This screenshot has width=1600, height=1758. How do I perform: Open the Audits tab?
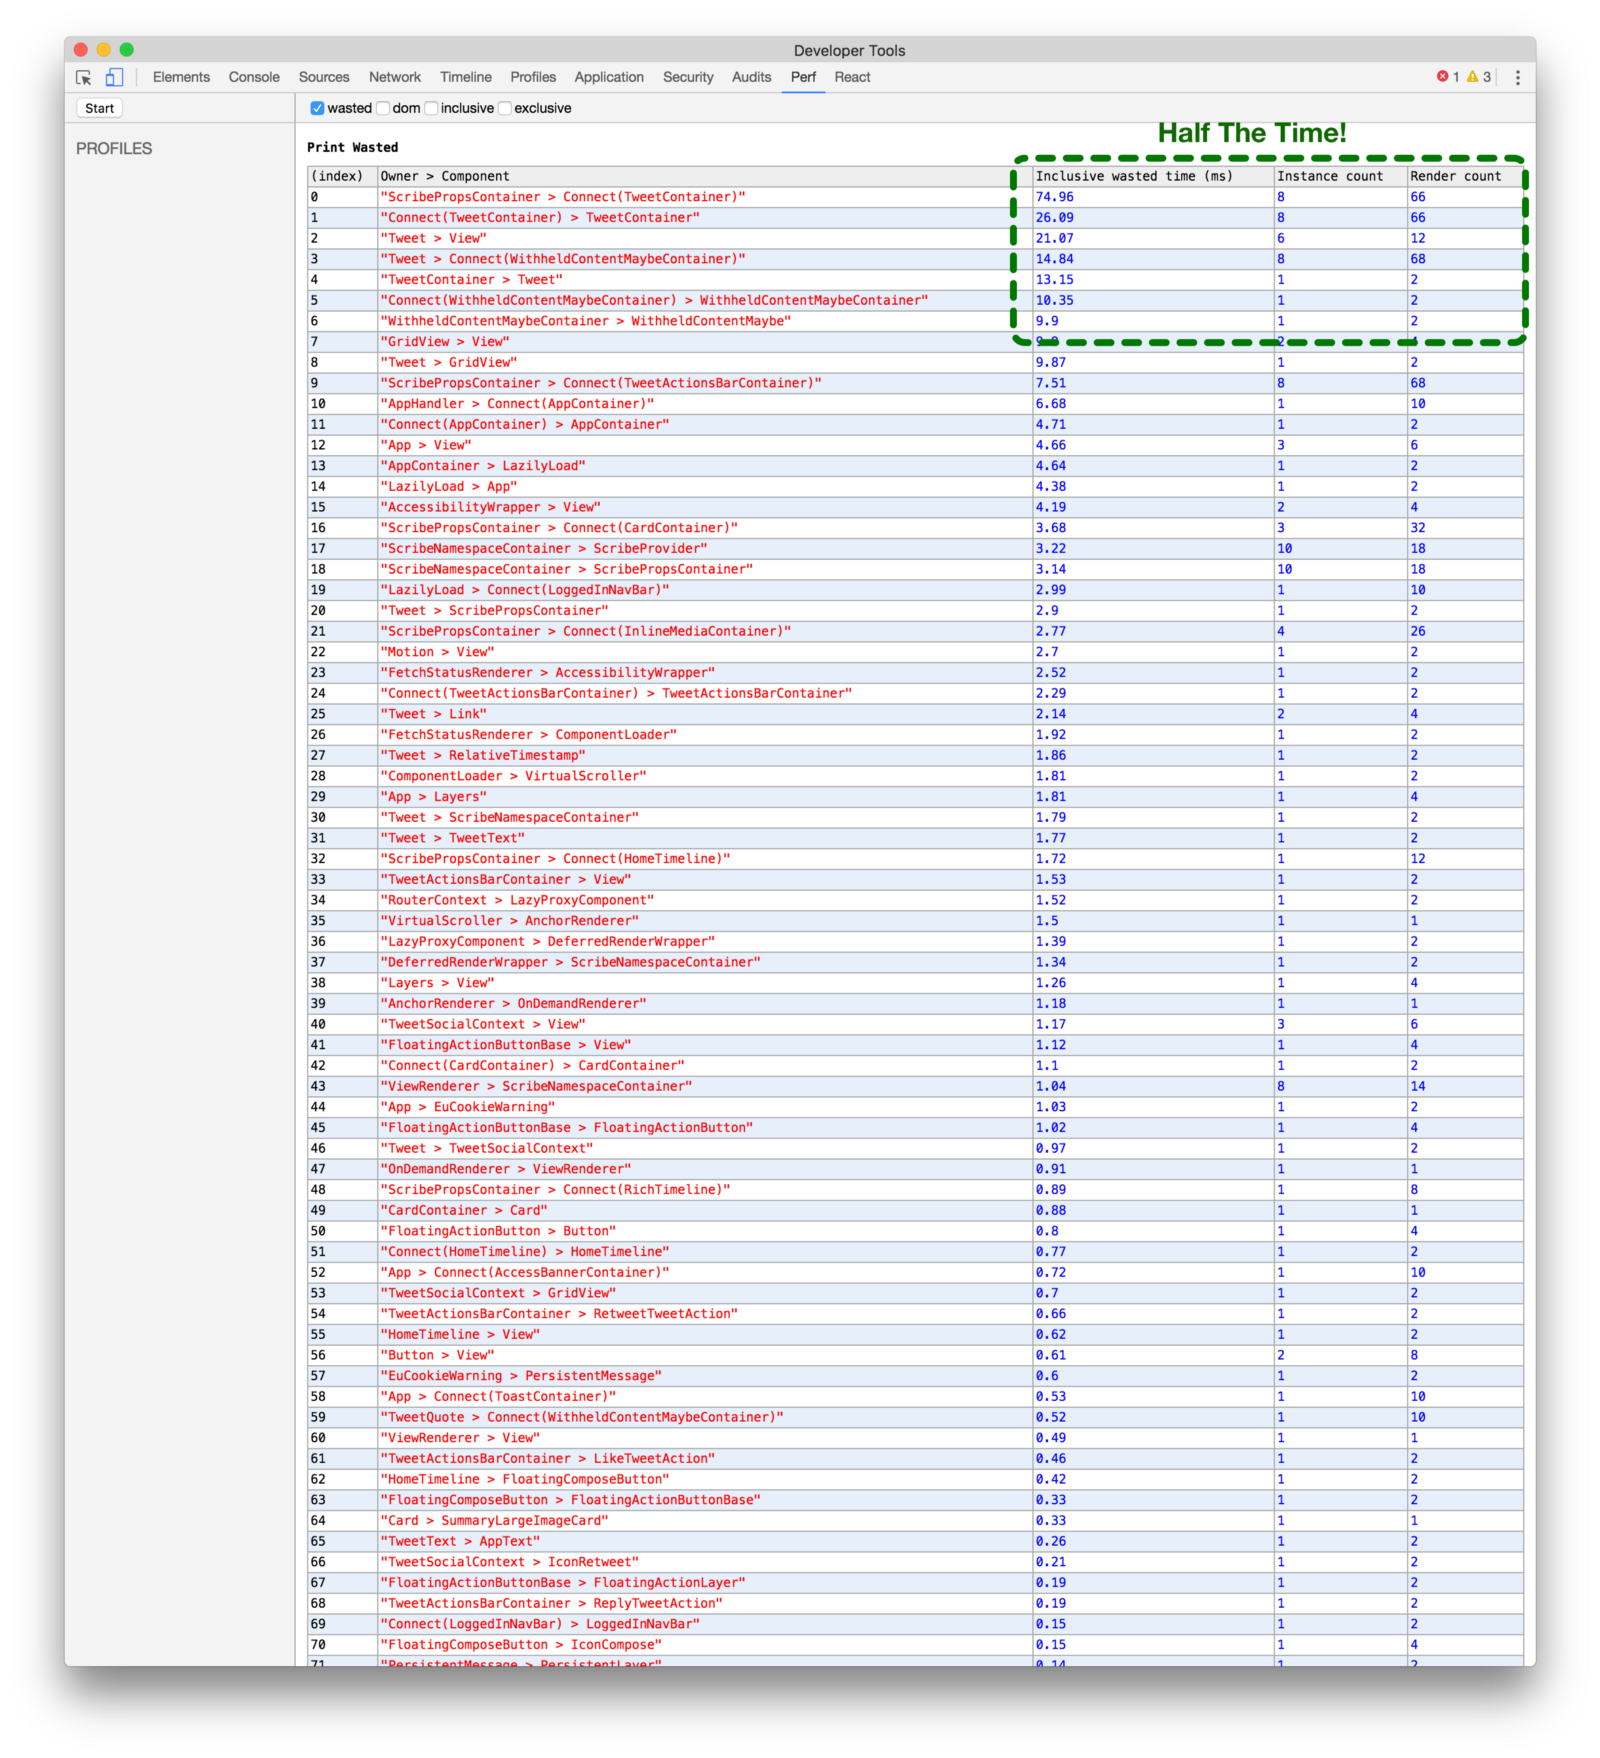(x=751, y=77)
